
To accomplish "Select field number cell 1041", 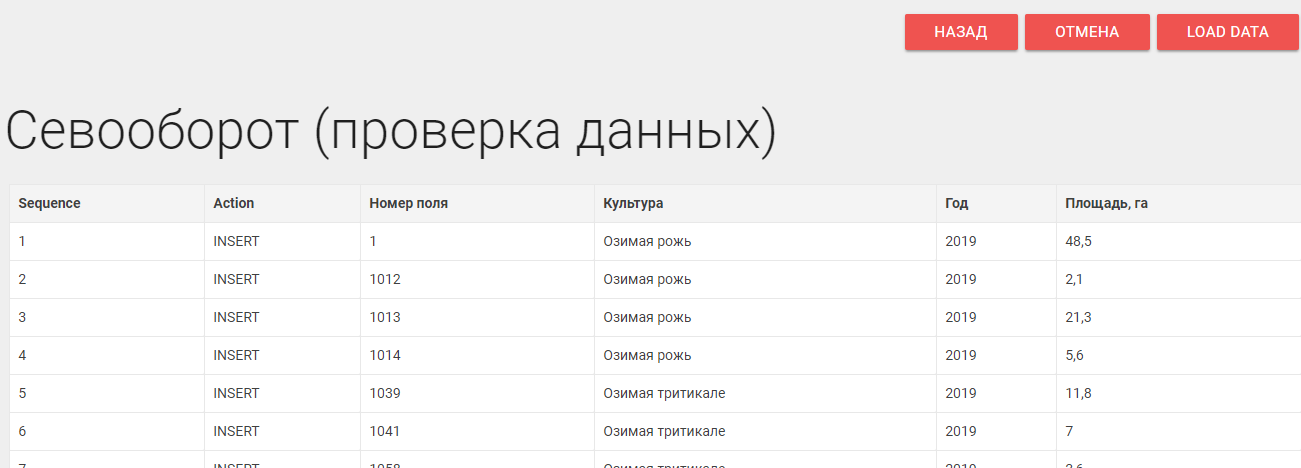I will click(x=385, y=431).
